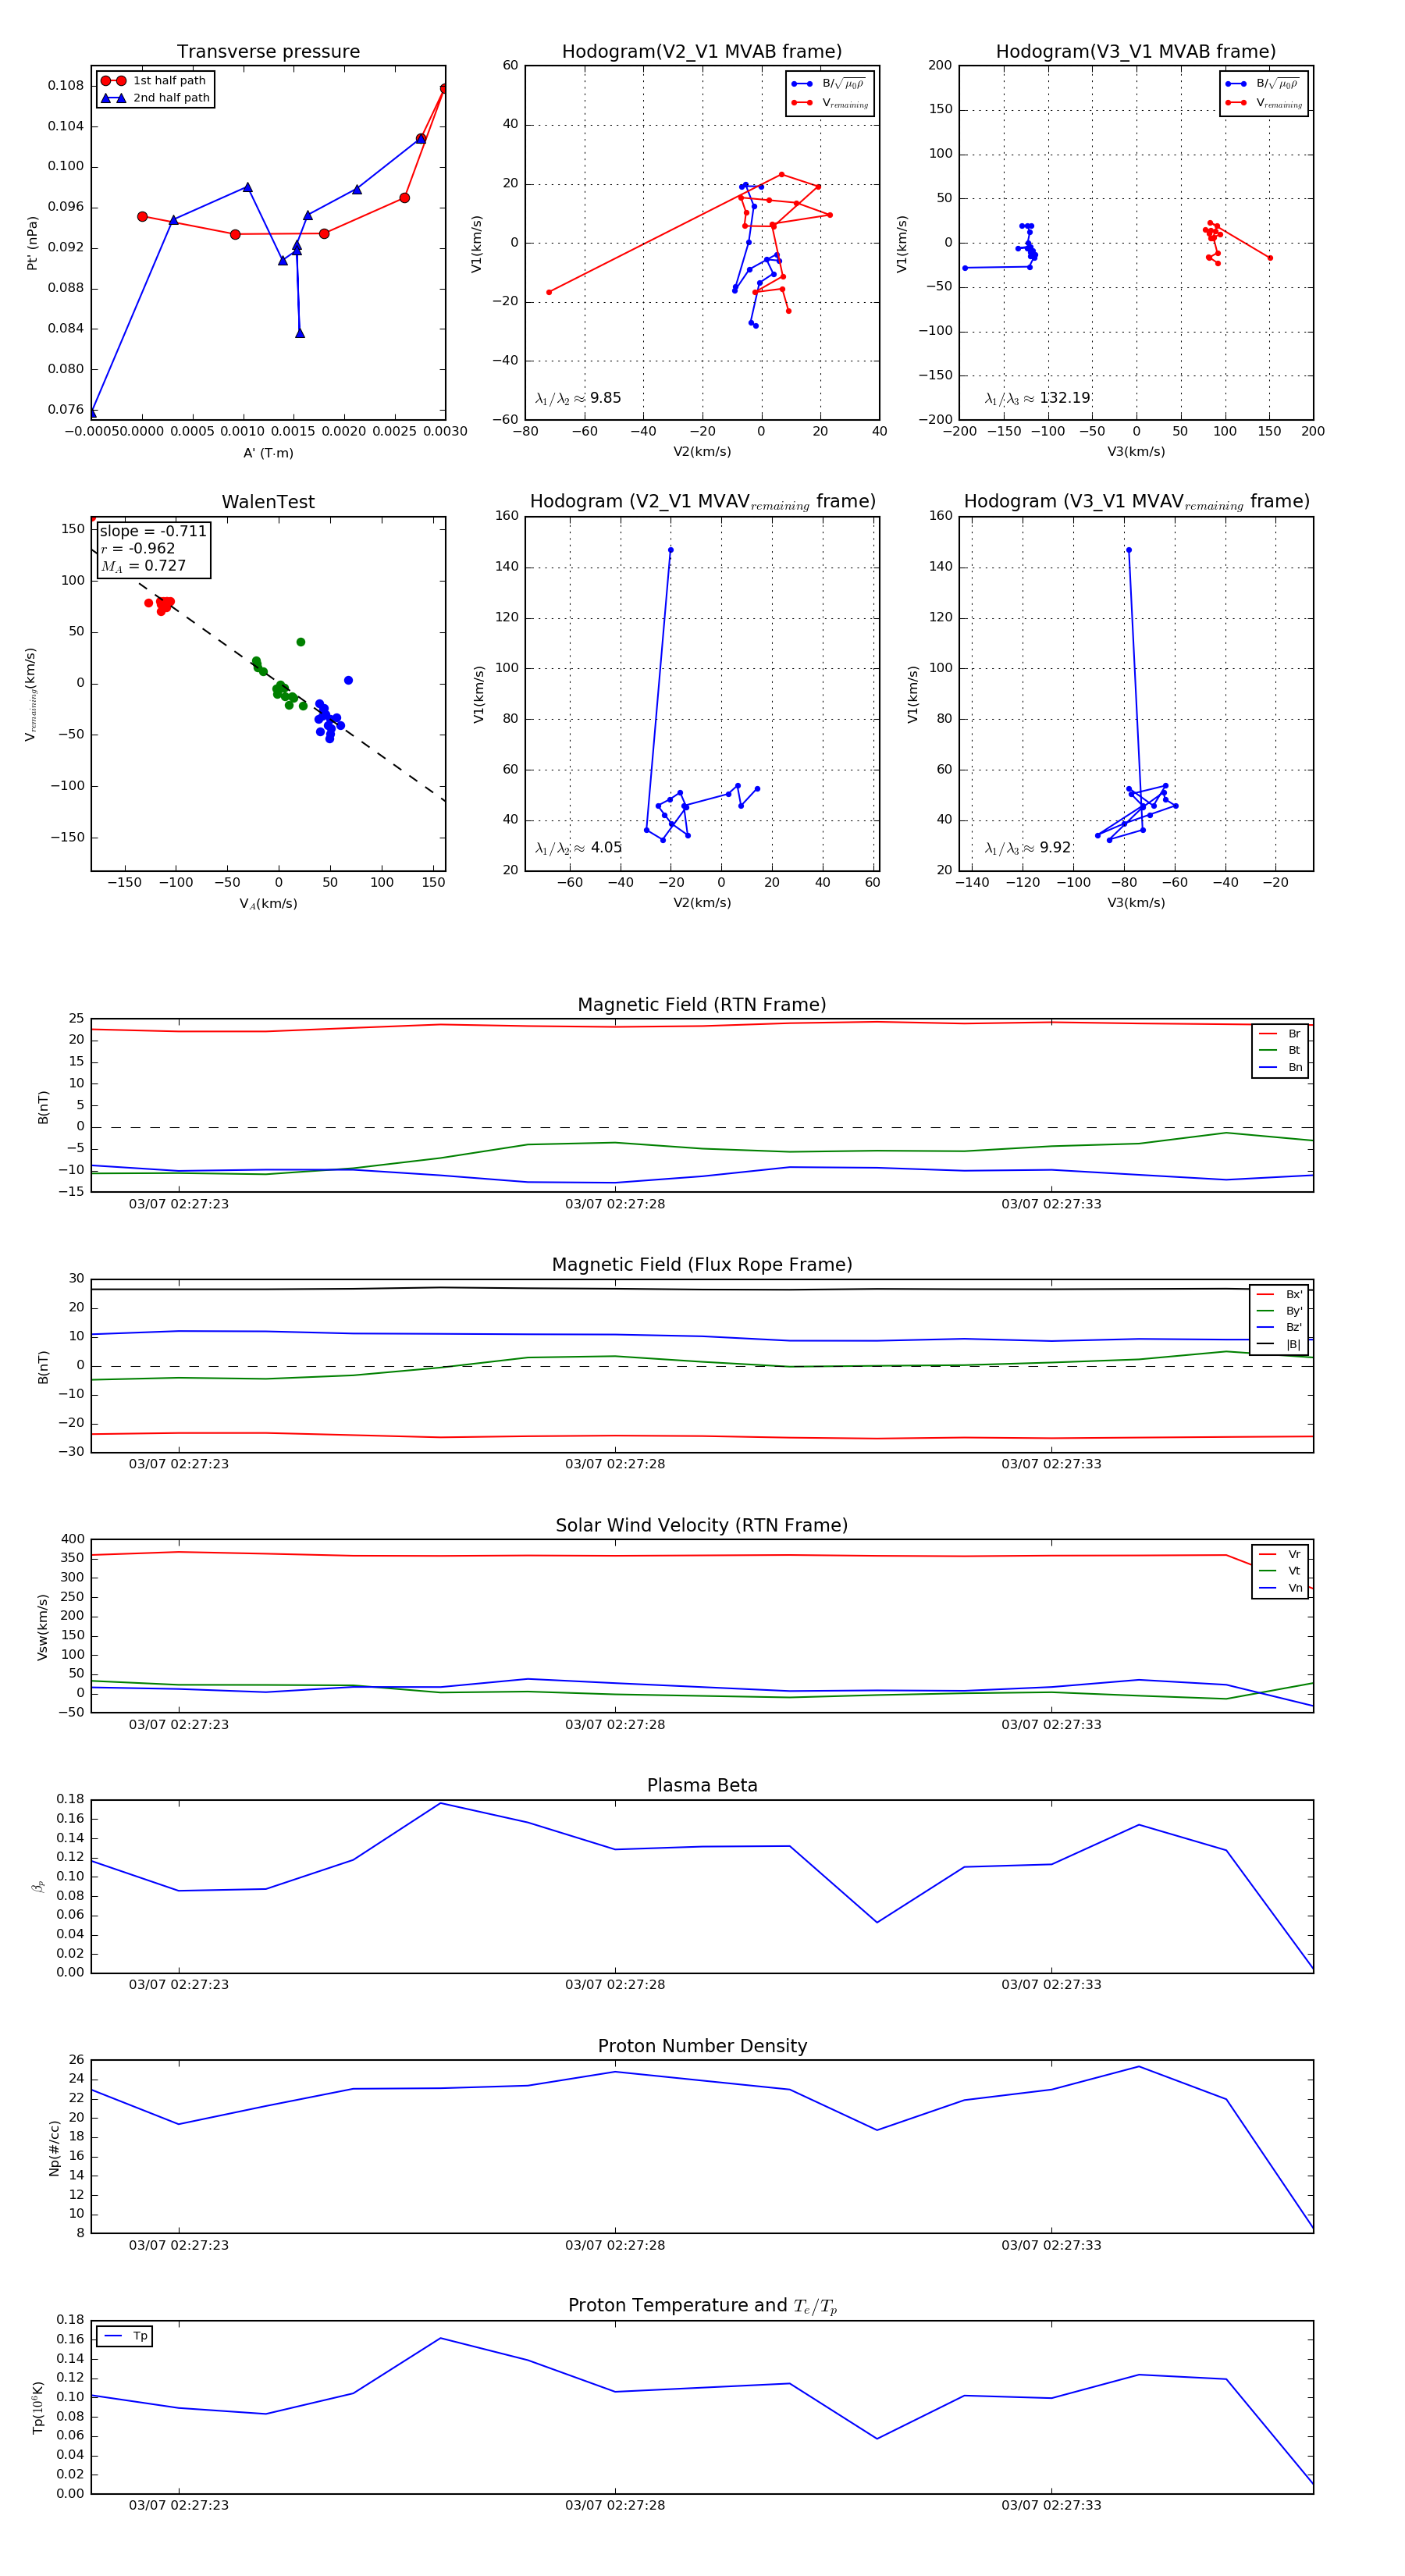Click the "Magnetic Field (RTN Frame)" title
The image size is (1405, 2576).
[702, 1005]
